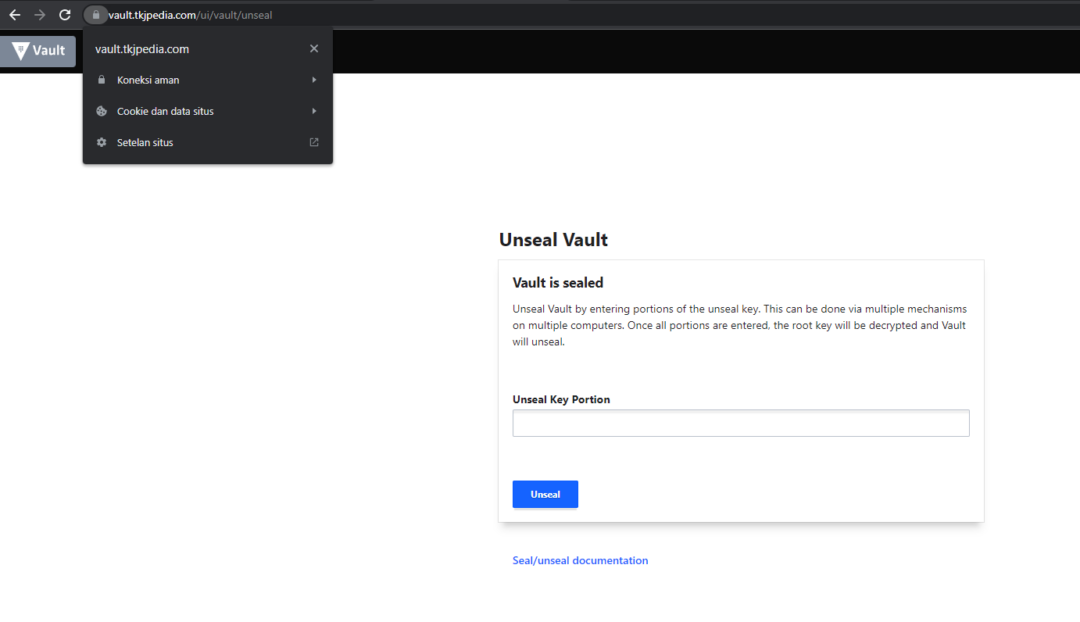Click the Unseal Key Portion input field
1080x622 pixels.
point(740,422)
